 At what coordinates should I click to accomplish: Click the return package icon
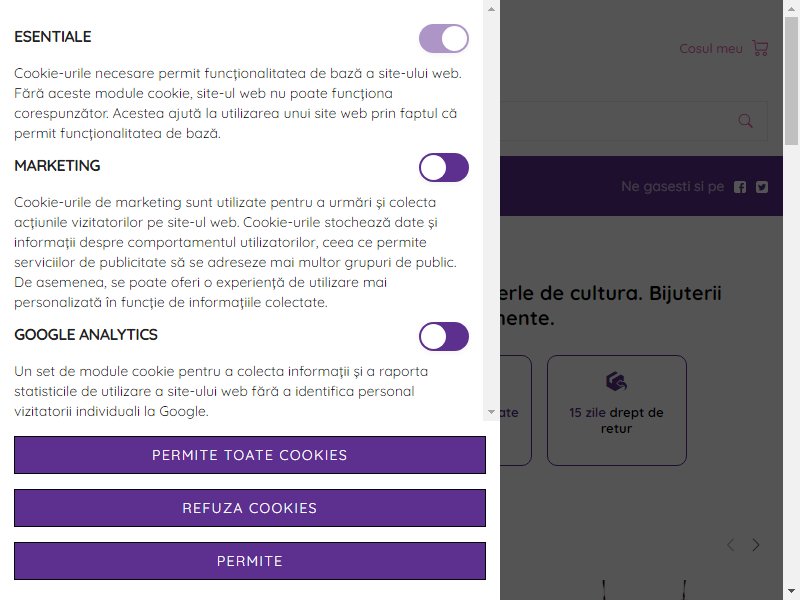coord(616,381)
